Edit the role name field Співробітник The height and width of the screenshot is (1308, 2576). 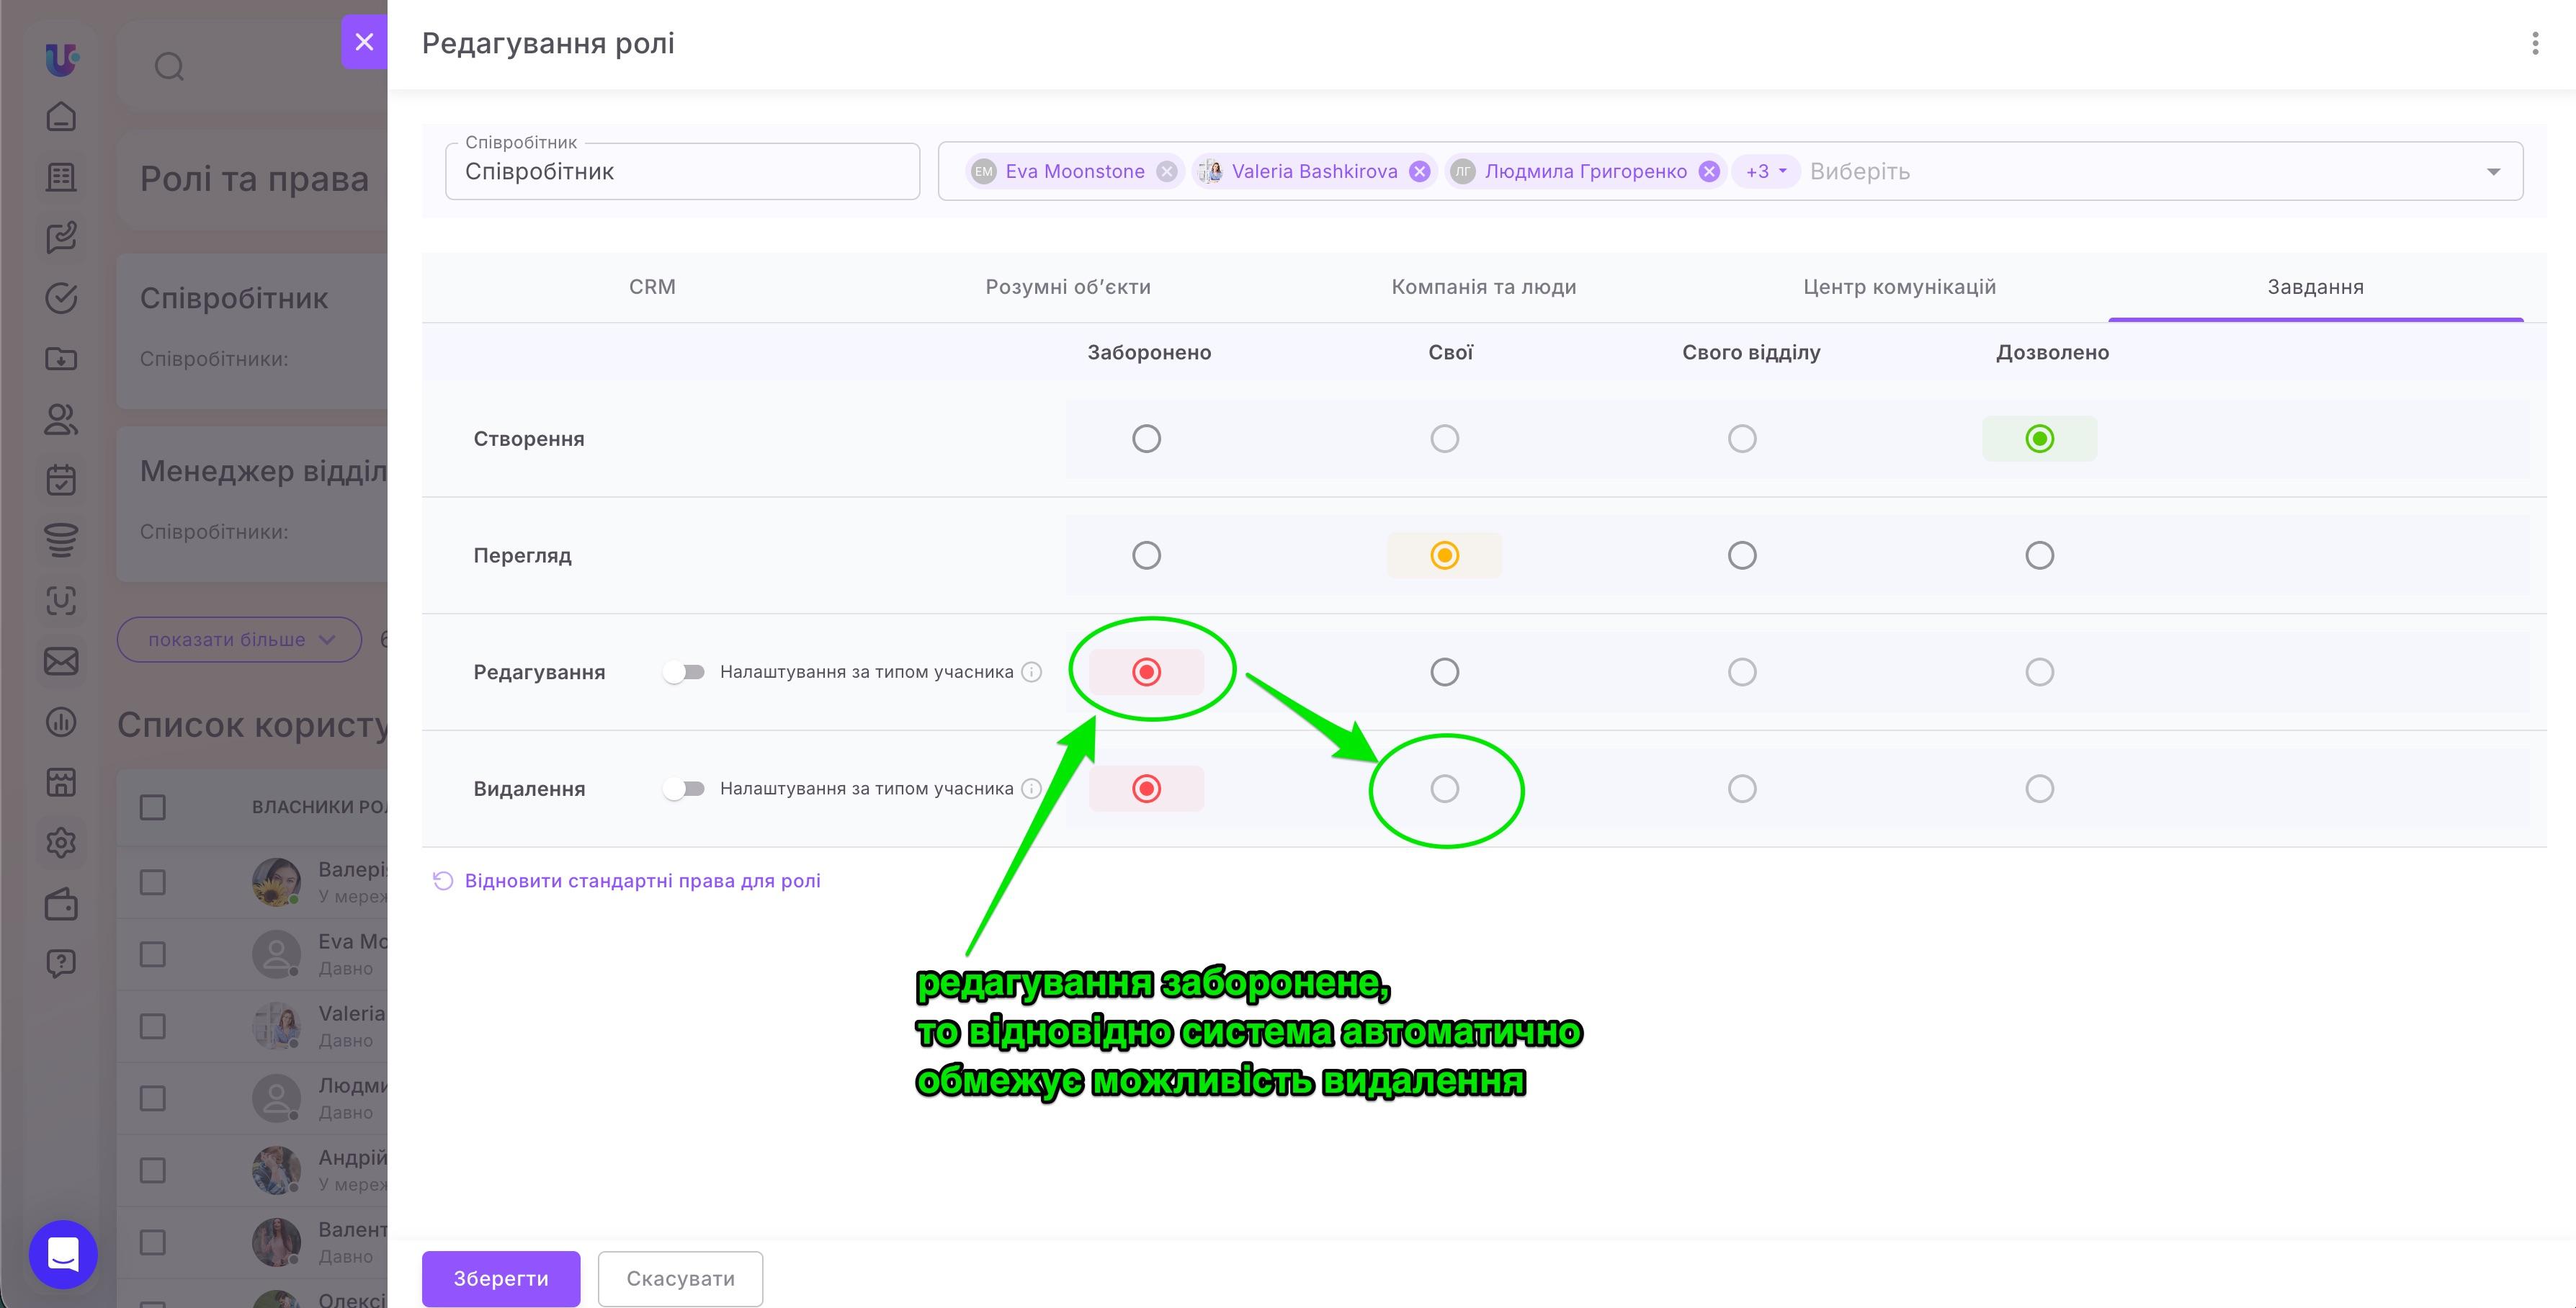(x=682, y=172)
